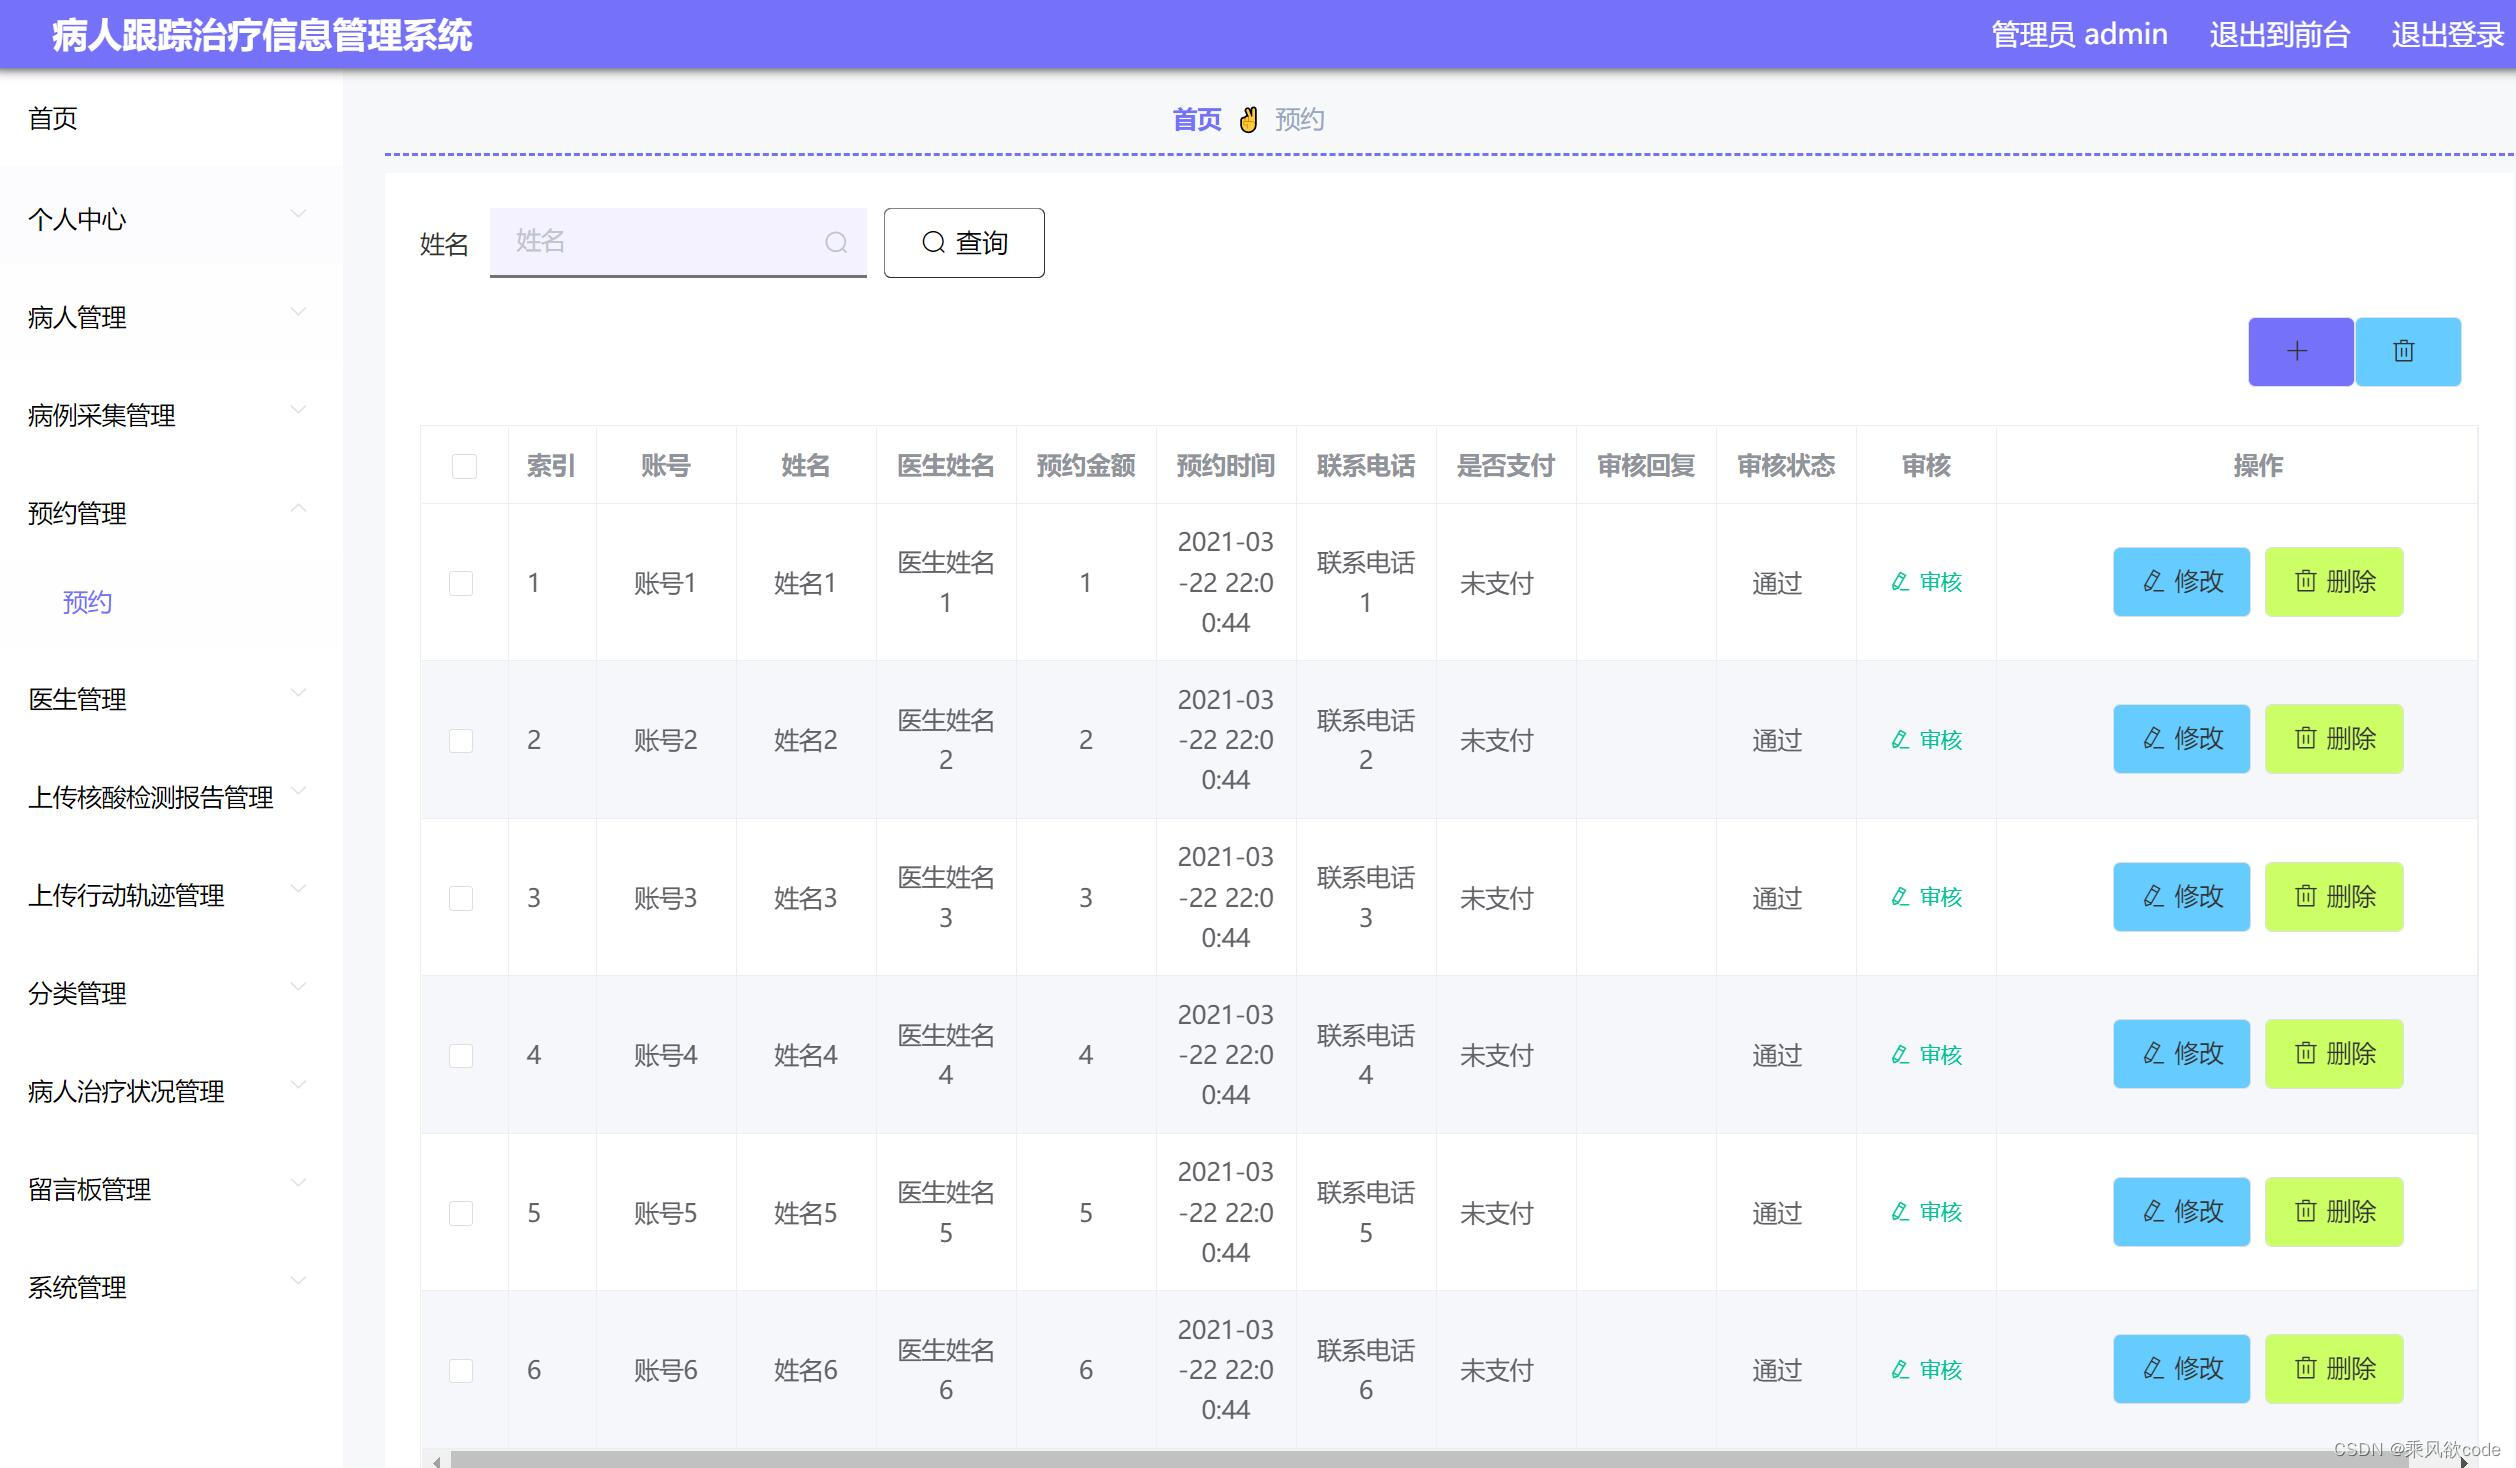Check the checkbox for row 1

pos(461,583)
